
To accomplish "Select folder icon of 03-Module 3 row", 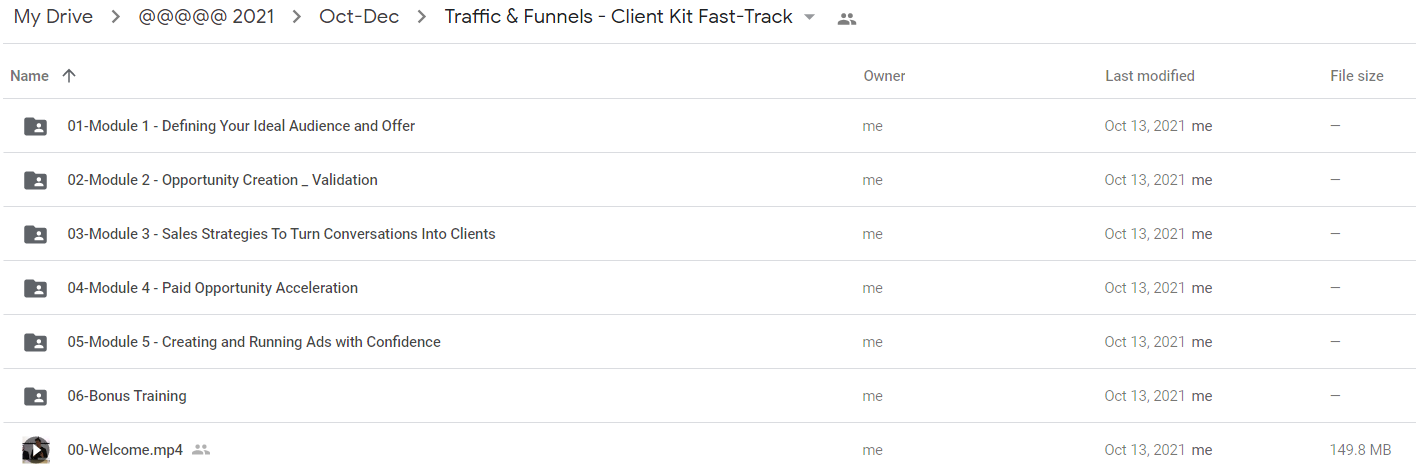I will 35,234.
